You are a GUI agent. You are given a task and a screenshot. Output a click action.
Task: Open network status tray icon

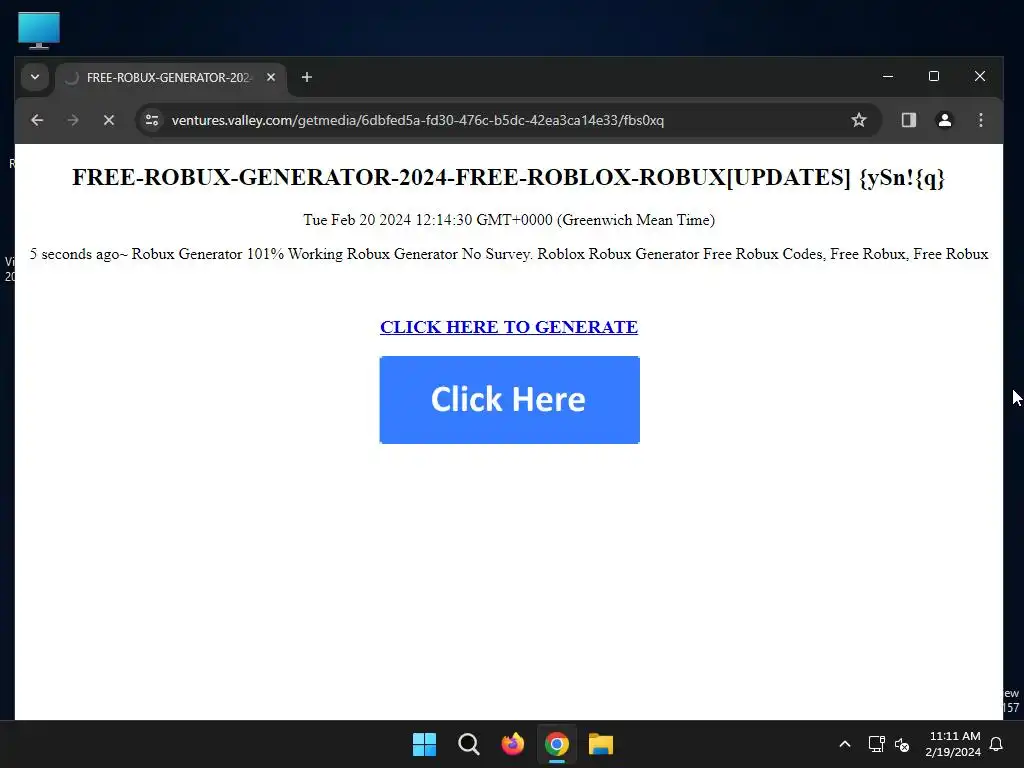click(876, 744)
